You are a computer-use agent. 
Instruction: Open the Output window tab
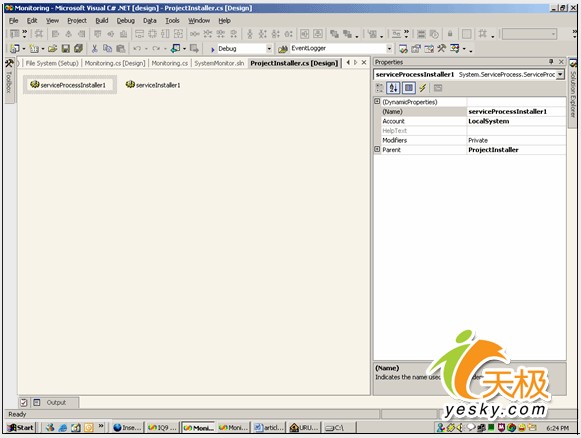pos(56,402)
